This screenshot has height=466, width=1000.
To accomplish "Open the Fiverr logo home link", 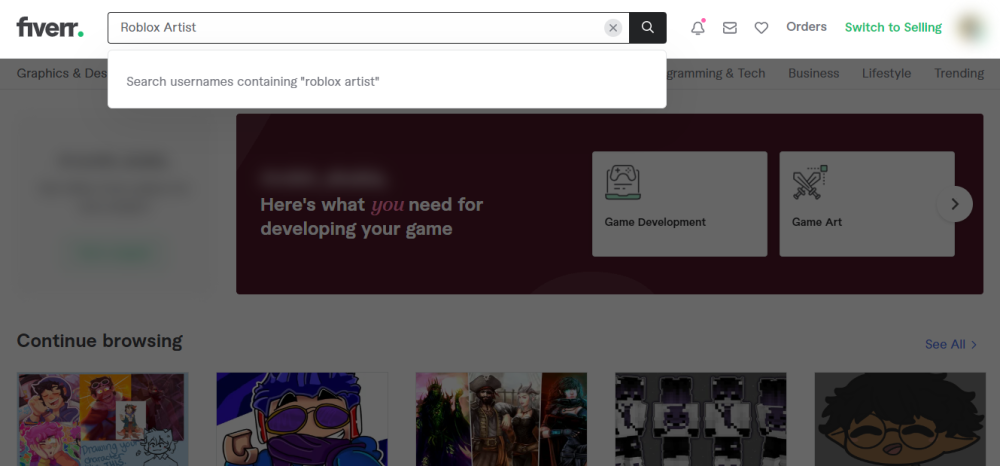I will pyautogui.click(x=50, y=27).
